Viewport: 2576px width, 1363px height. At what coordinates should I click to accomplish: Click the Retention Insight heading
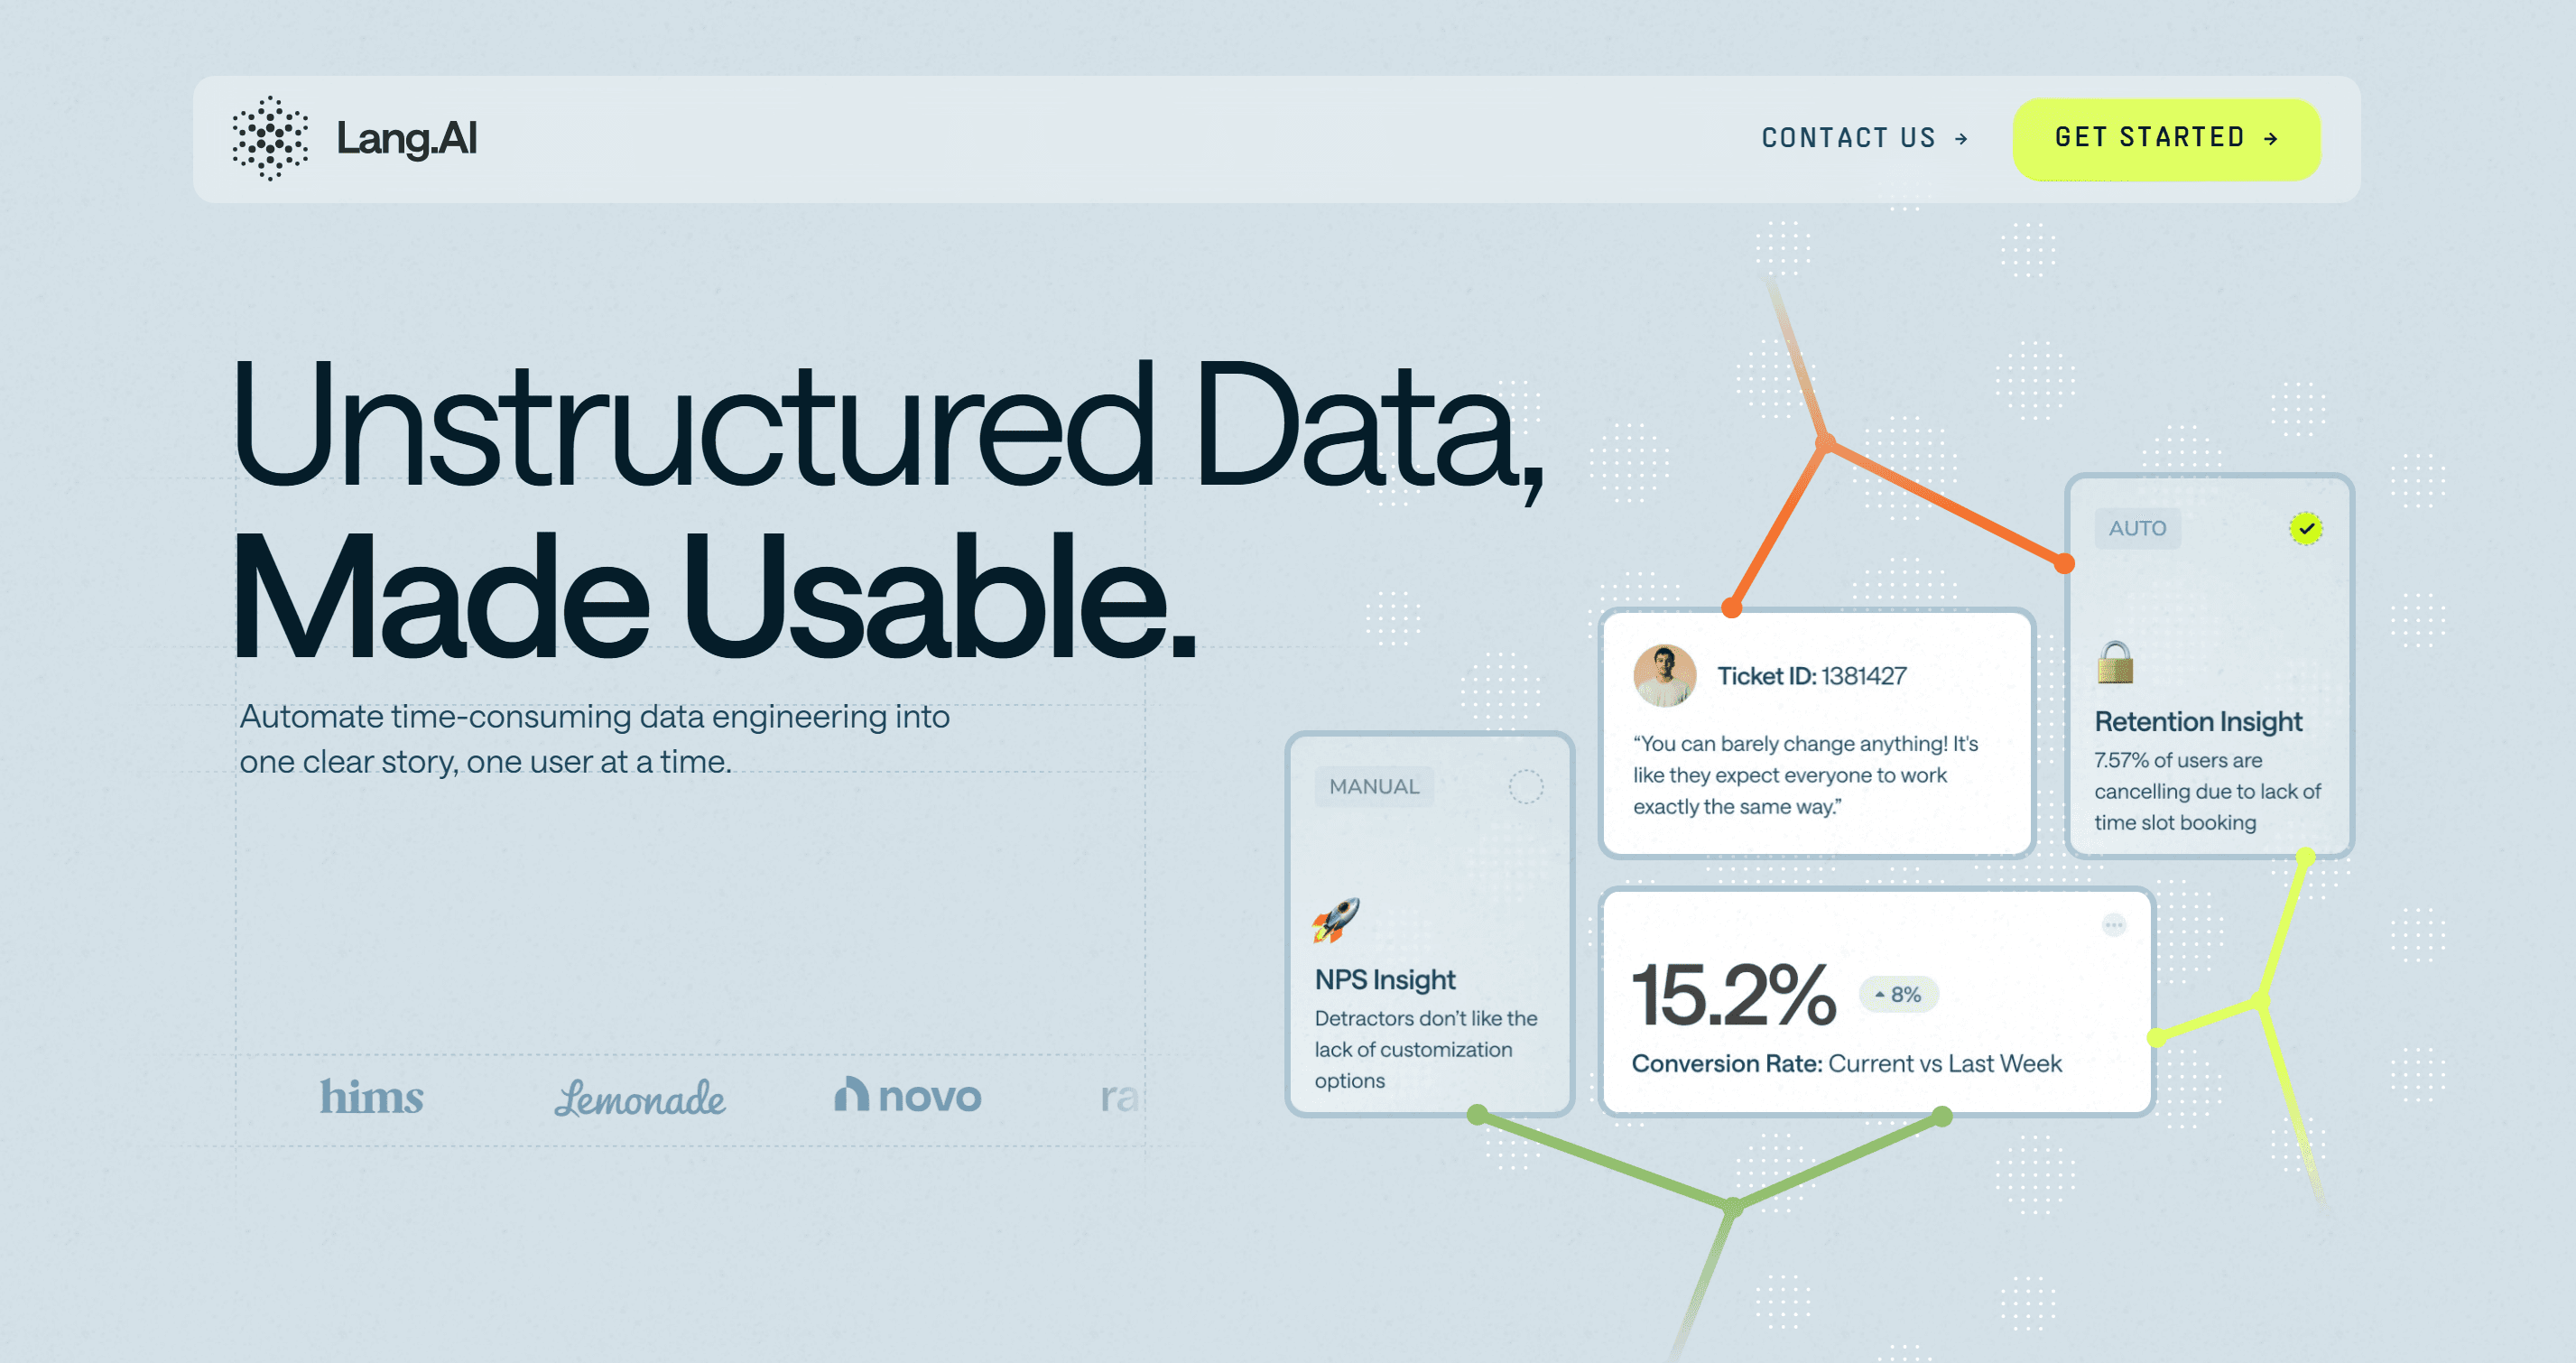[2198, 721]
